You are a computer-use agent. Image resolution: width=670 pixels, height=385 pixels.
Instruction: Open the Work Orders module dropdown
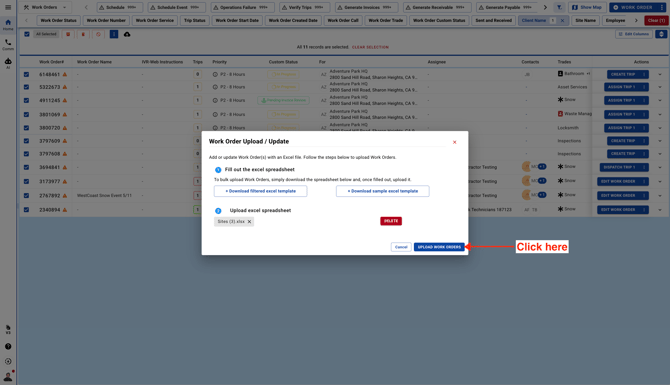point(45,7)
